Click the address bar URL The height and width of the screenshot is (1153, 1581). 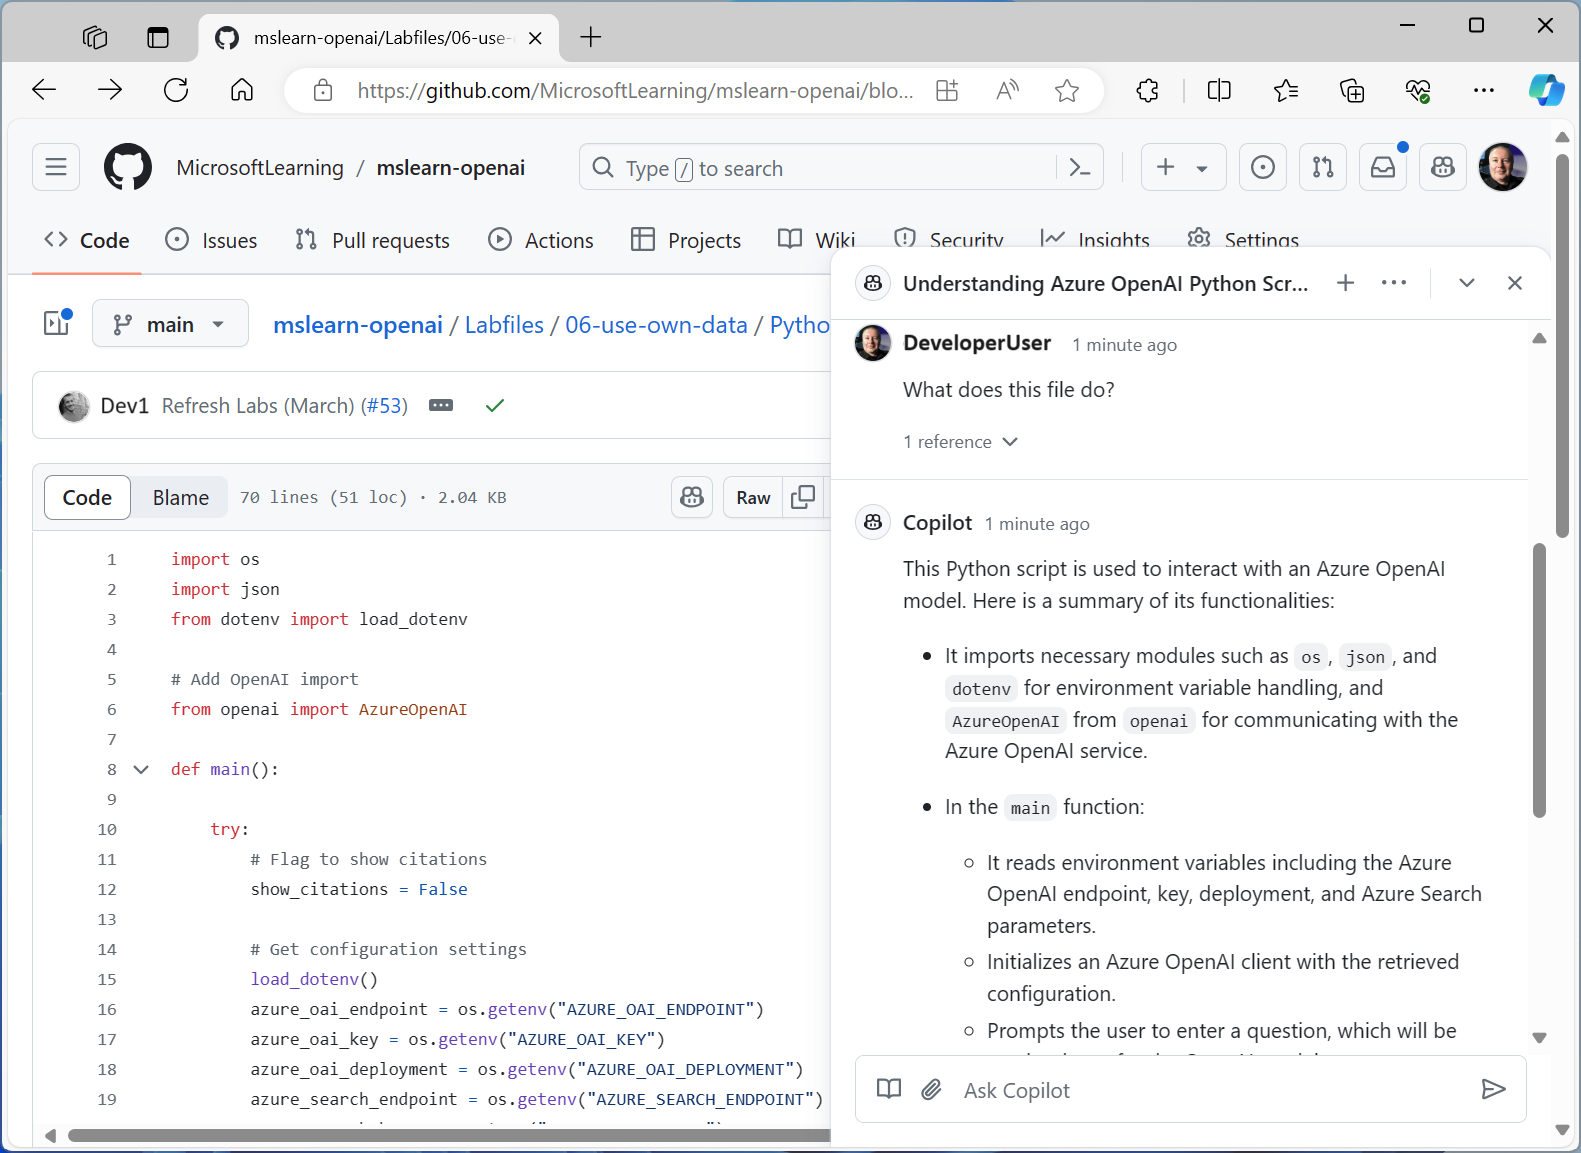pyautogui.click(x=635, y=91)
